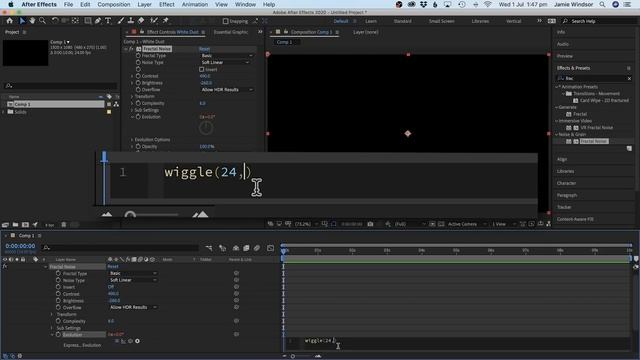The image size is (640, 360).
Task: Click the Create New Folder icon in Project panel
Action: pos(15,225)
